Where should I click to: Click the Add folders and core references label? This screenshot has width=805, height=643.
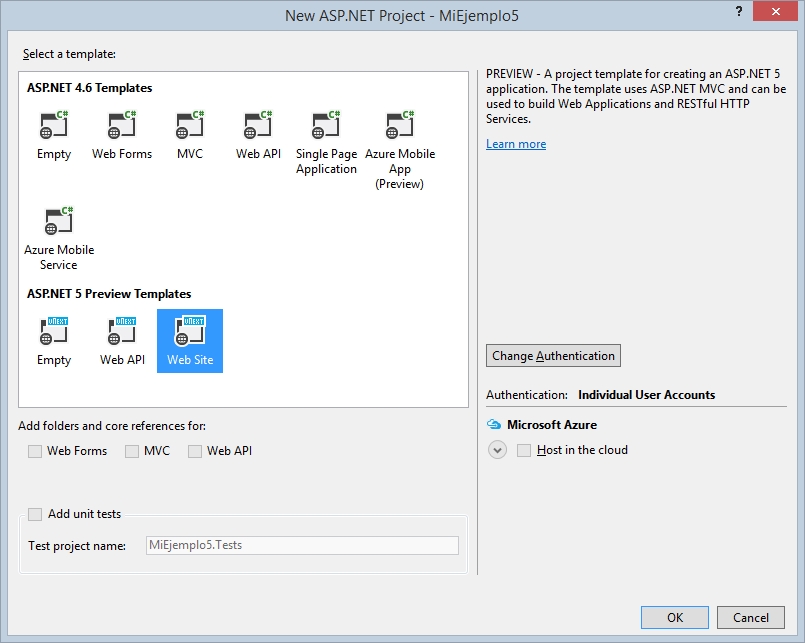(112, 426)
